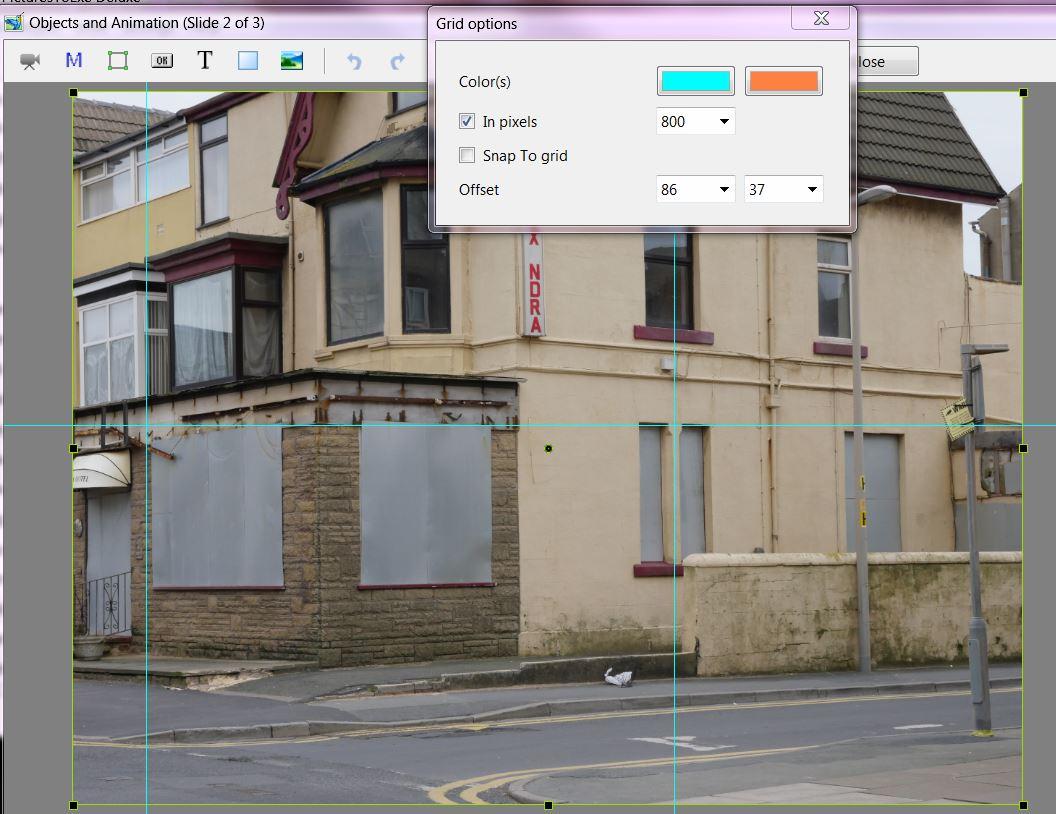Grab the top-left corner handle of the image
The height and width of the screenshot is (814, 1056).
click(x=73, y=93)
